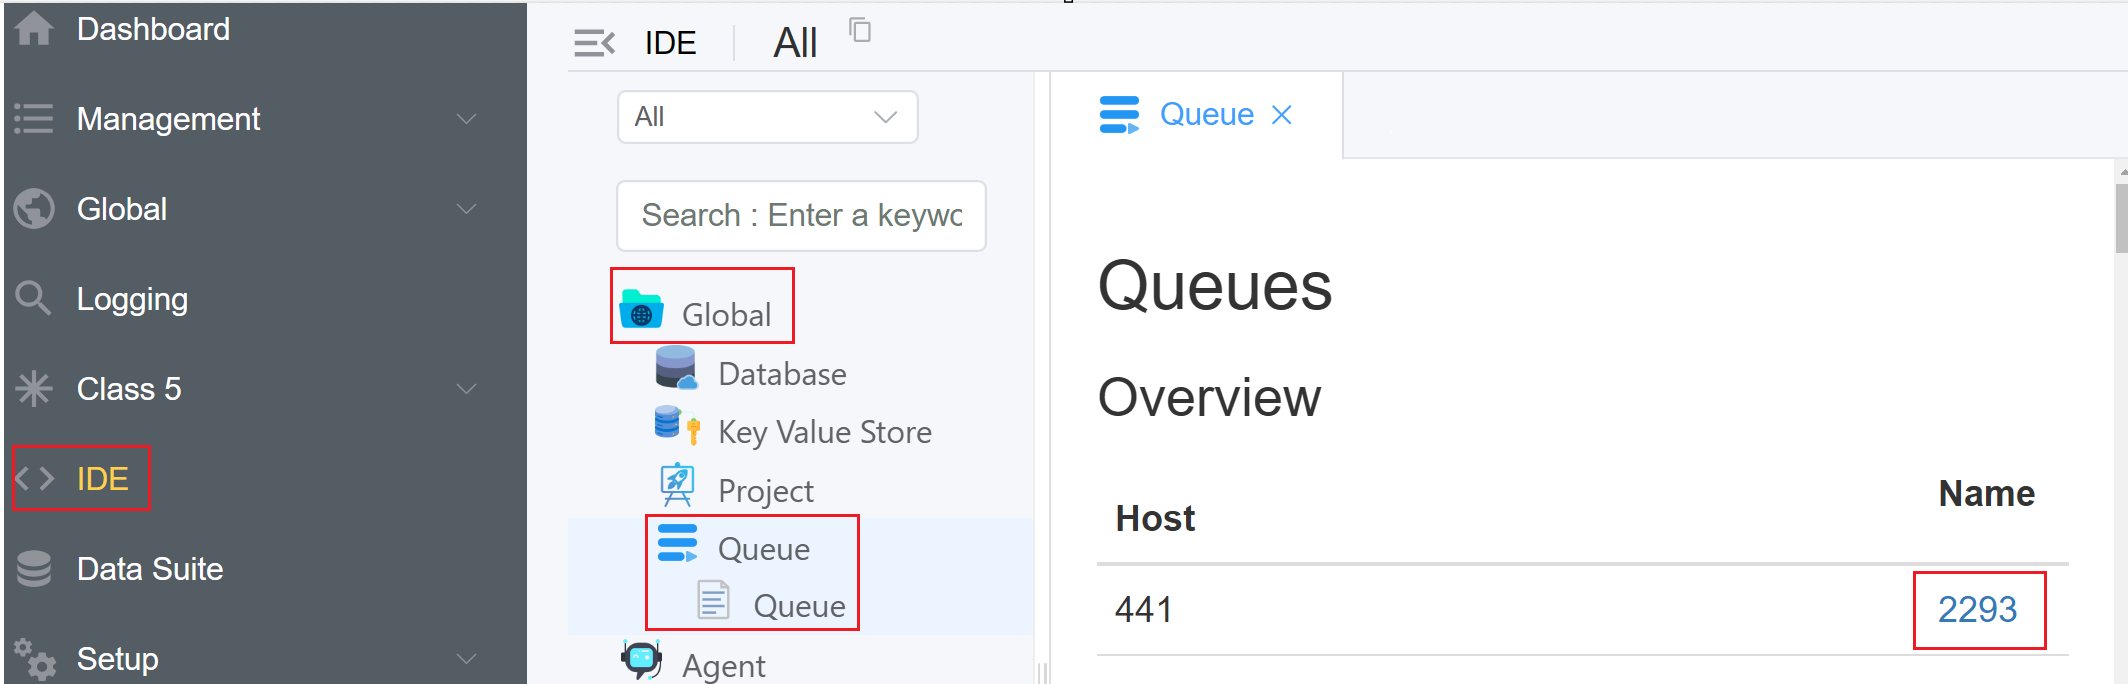Click the search keyword input field
This screenshot has height=684, width=2128.
click(801, 216)
